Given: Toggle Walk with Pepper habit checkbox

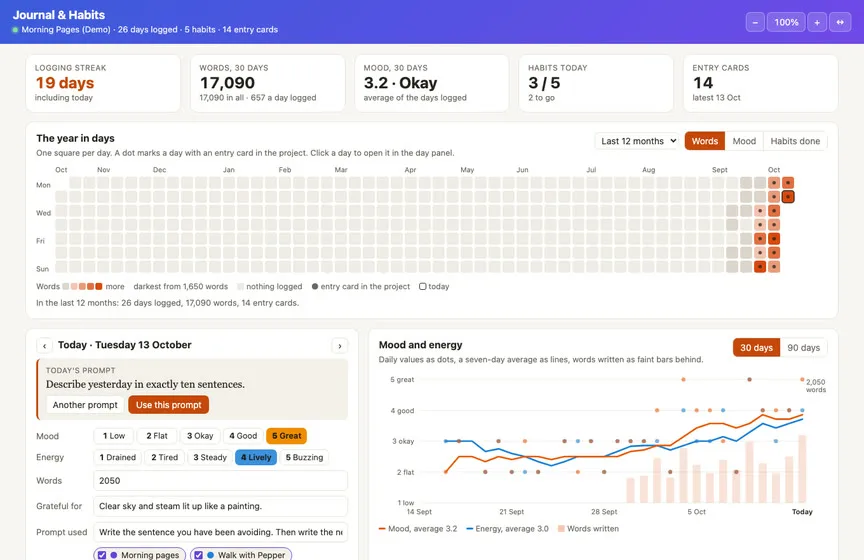Looking at the screenshot, I should 198,555.
